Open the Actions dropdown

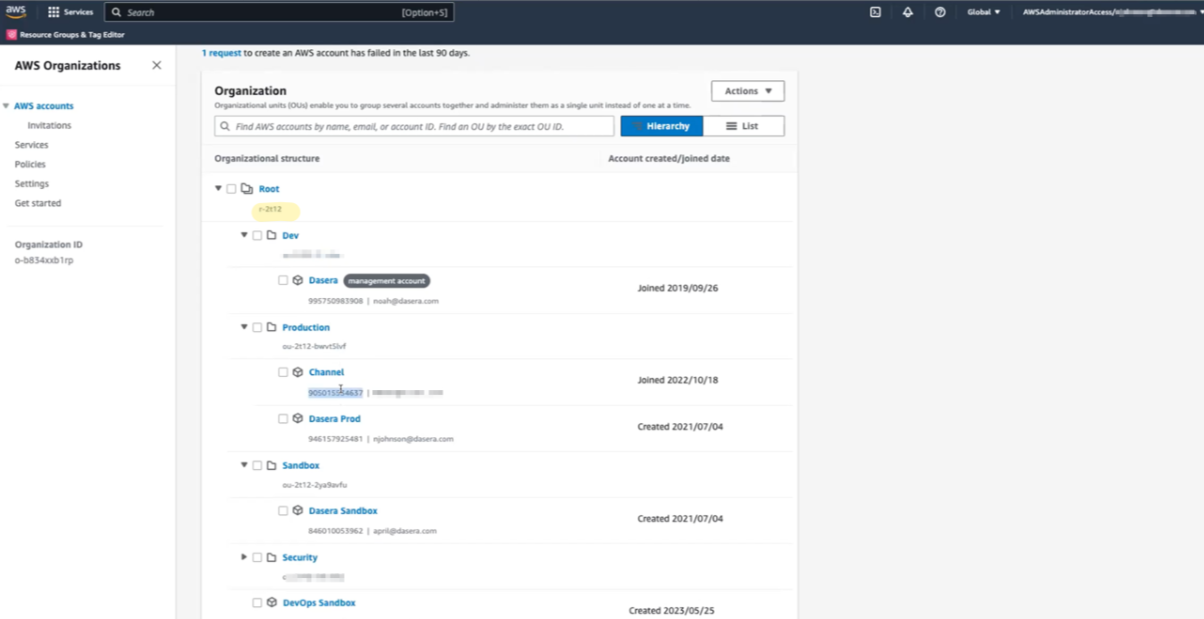747,91
